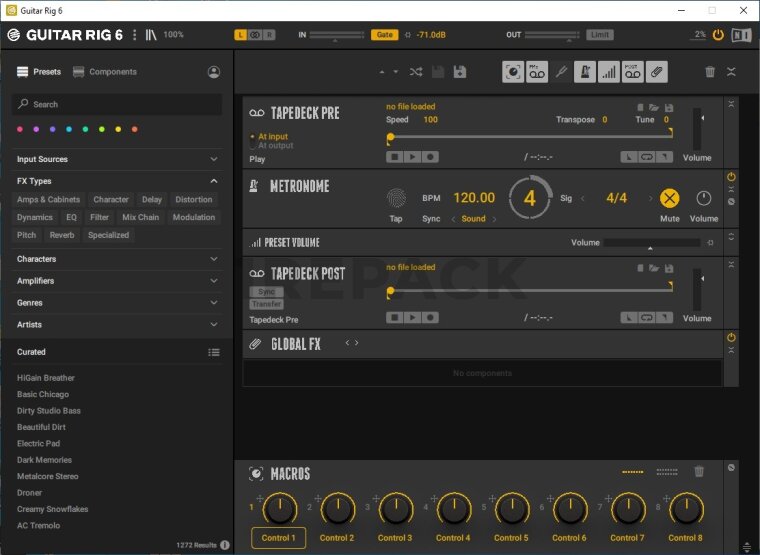Click the preset Search field
Image resolution: width=760 pixels, height=555 pixels.
(x=117, y=104)
